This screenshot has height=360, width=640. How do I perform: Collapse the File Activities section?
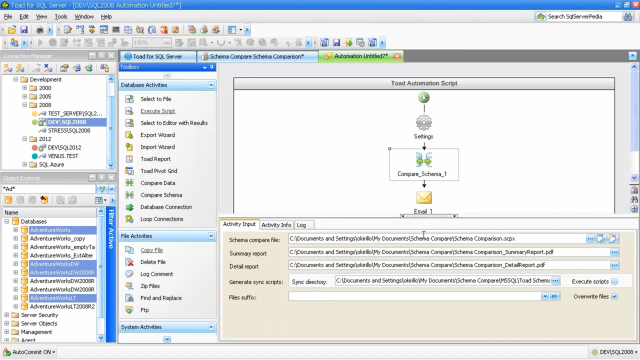[211, 236]
